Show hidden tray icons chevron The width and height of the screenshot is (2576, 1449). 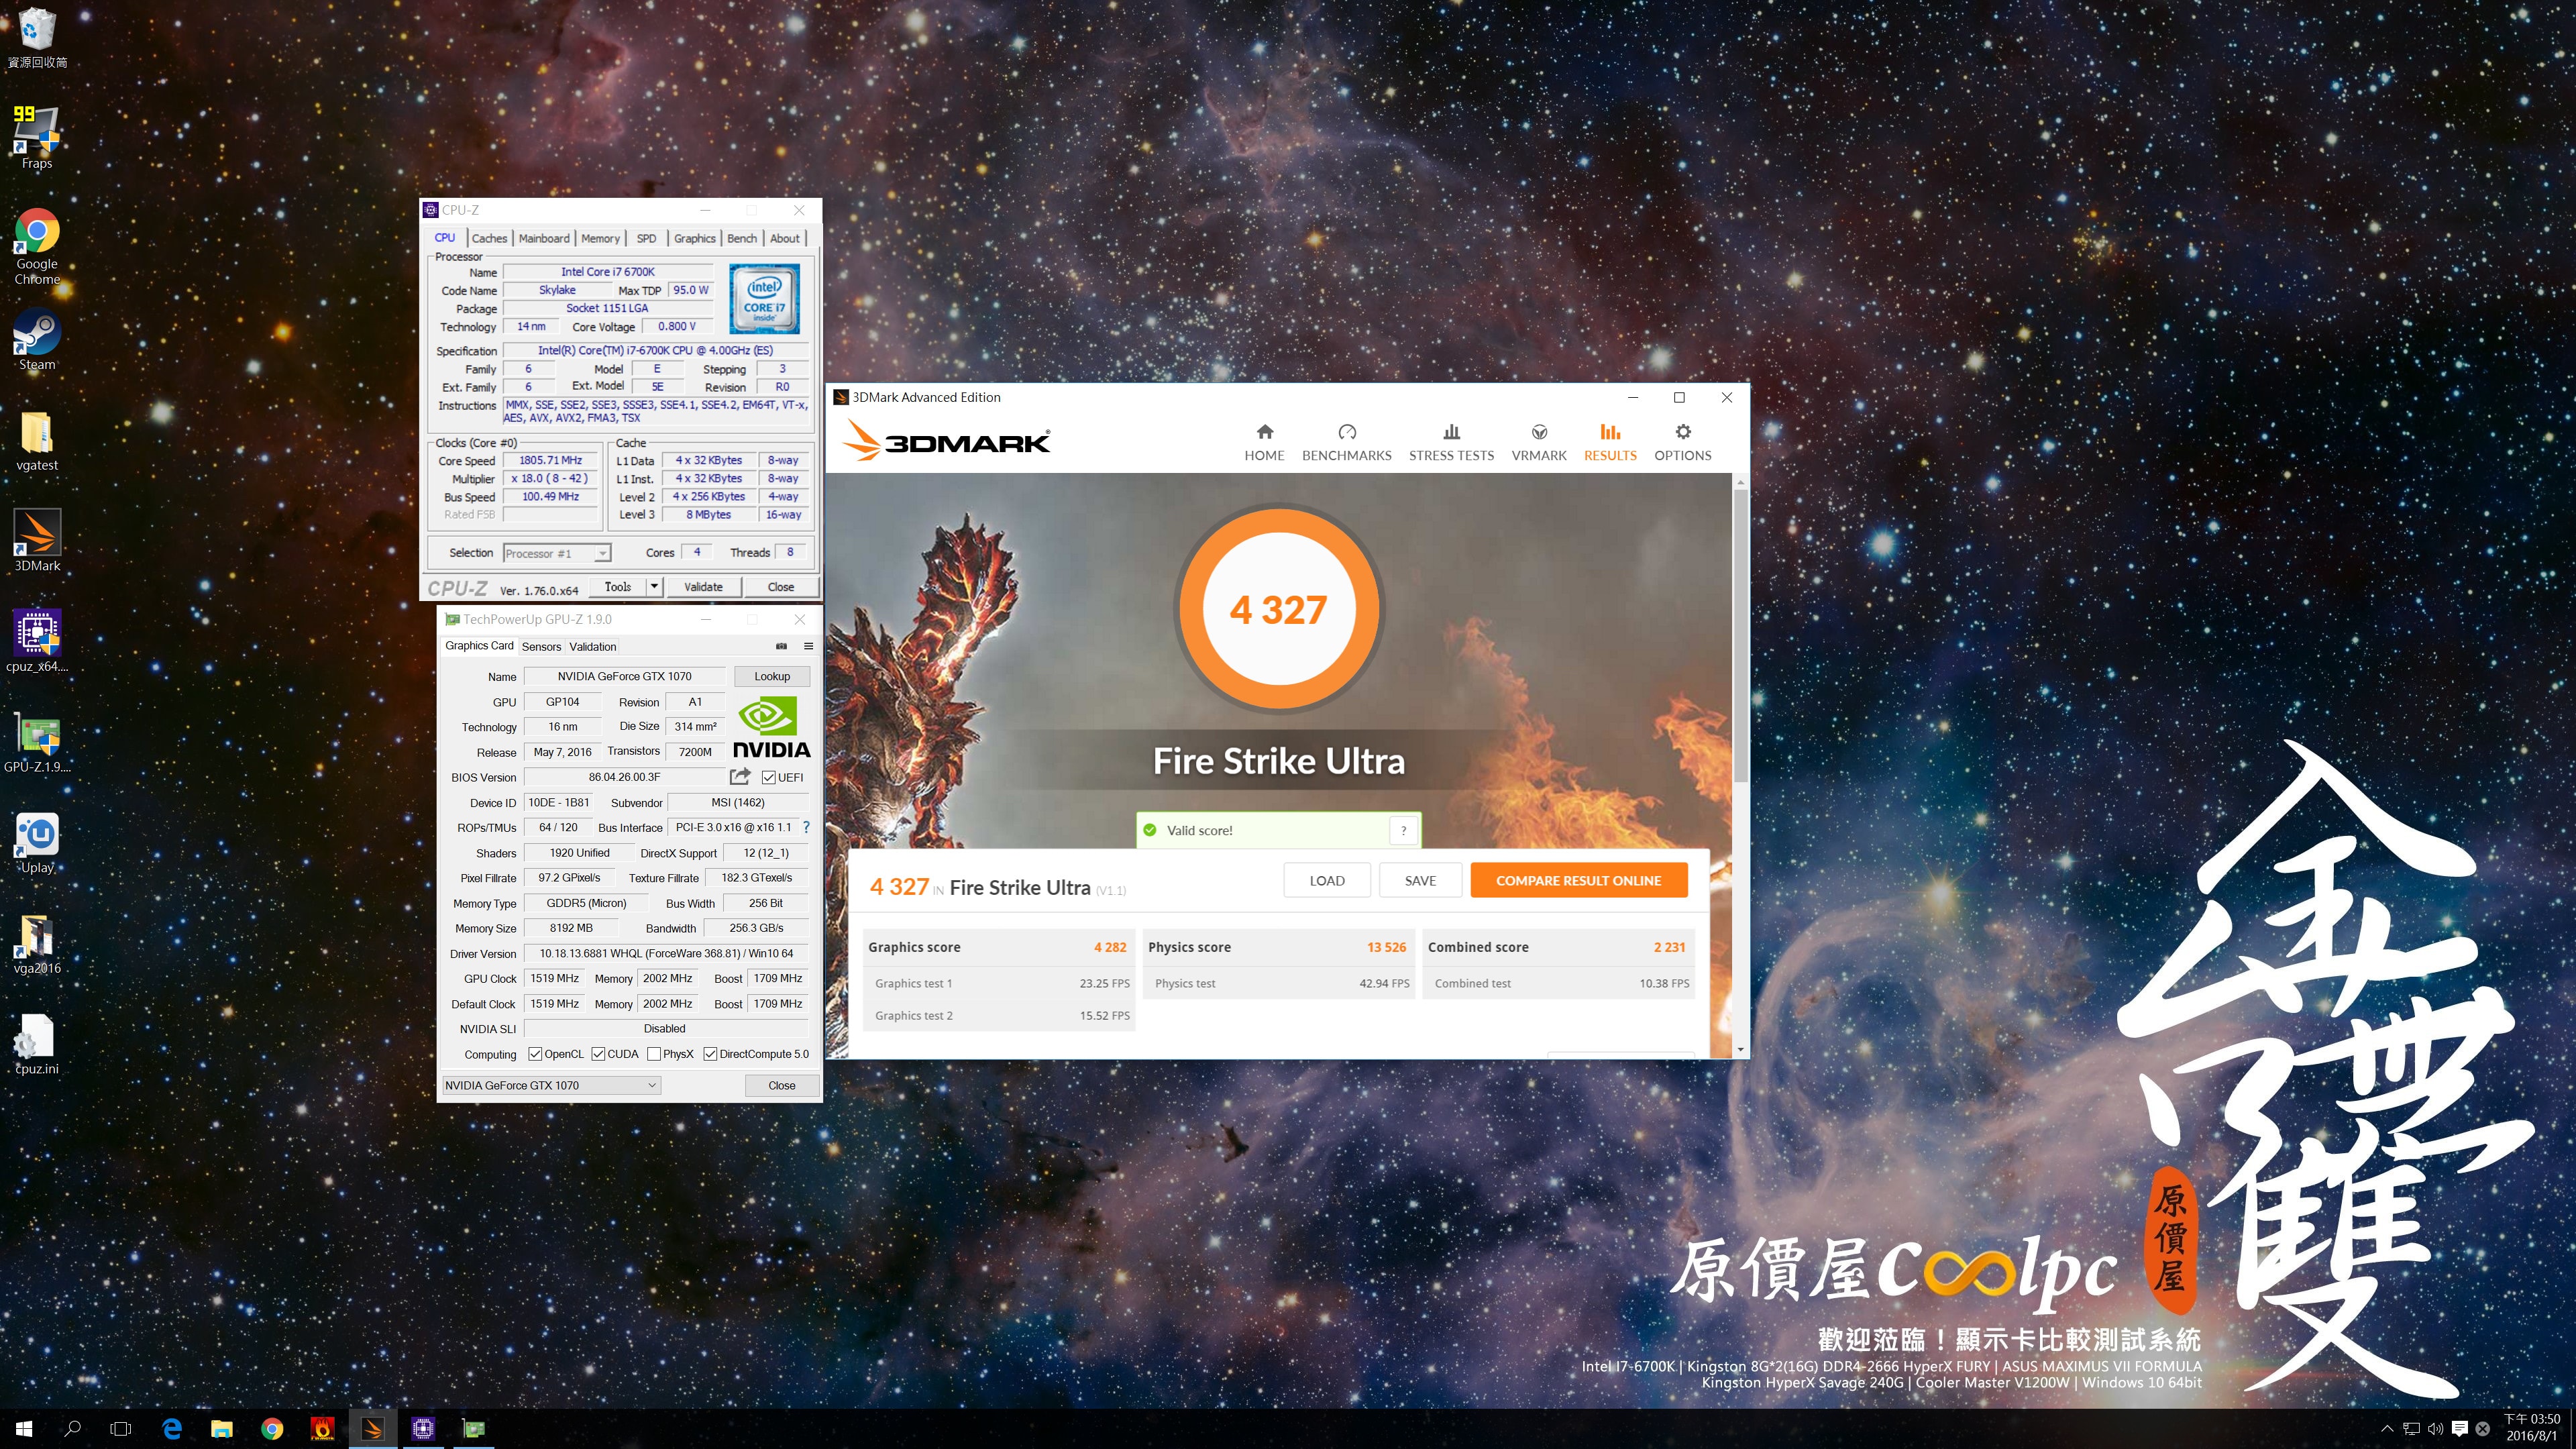coord(2387,1428)
